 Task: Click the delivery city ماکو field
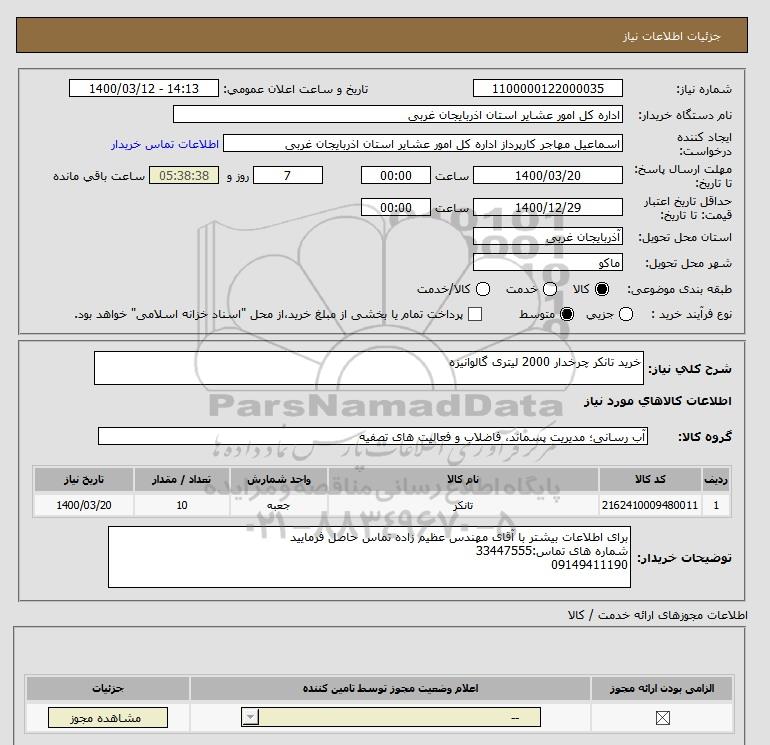click(548, 262)
